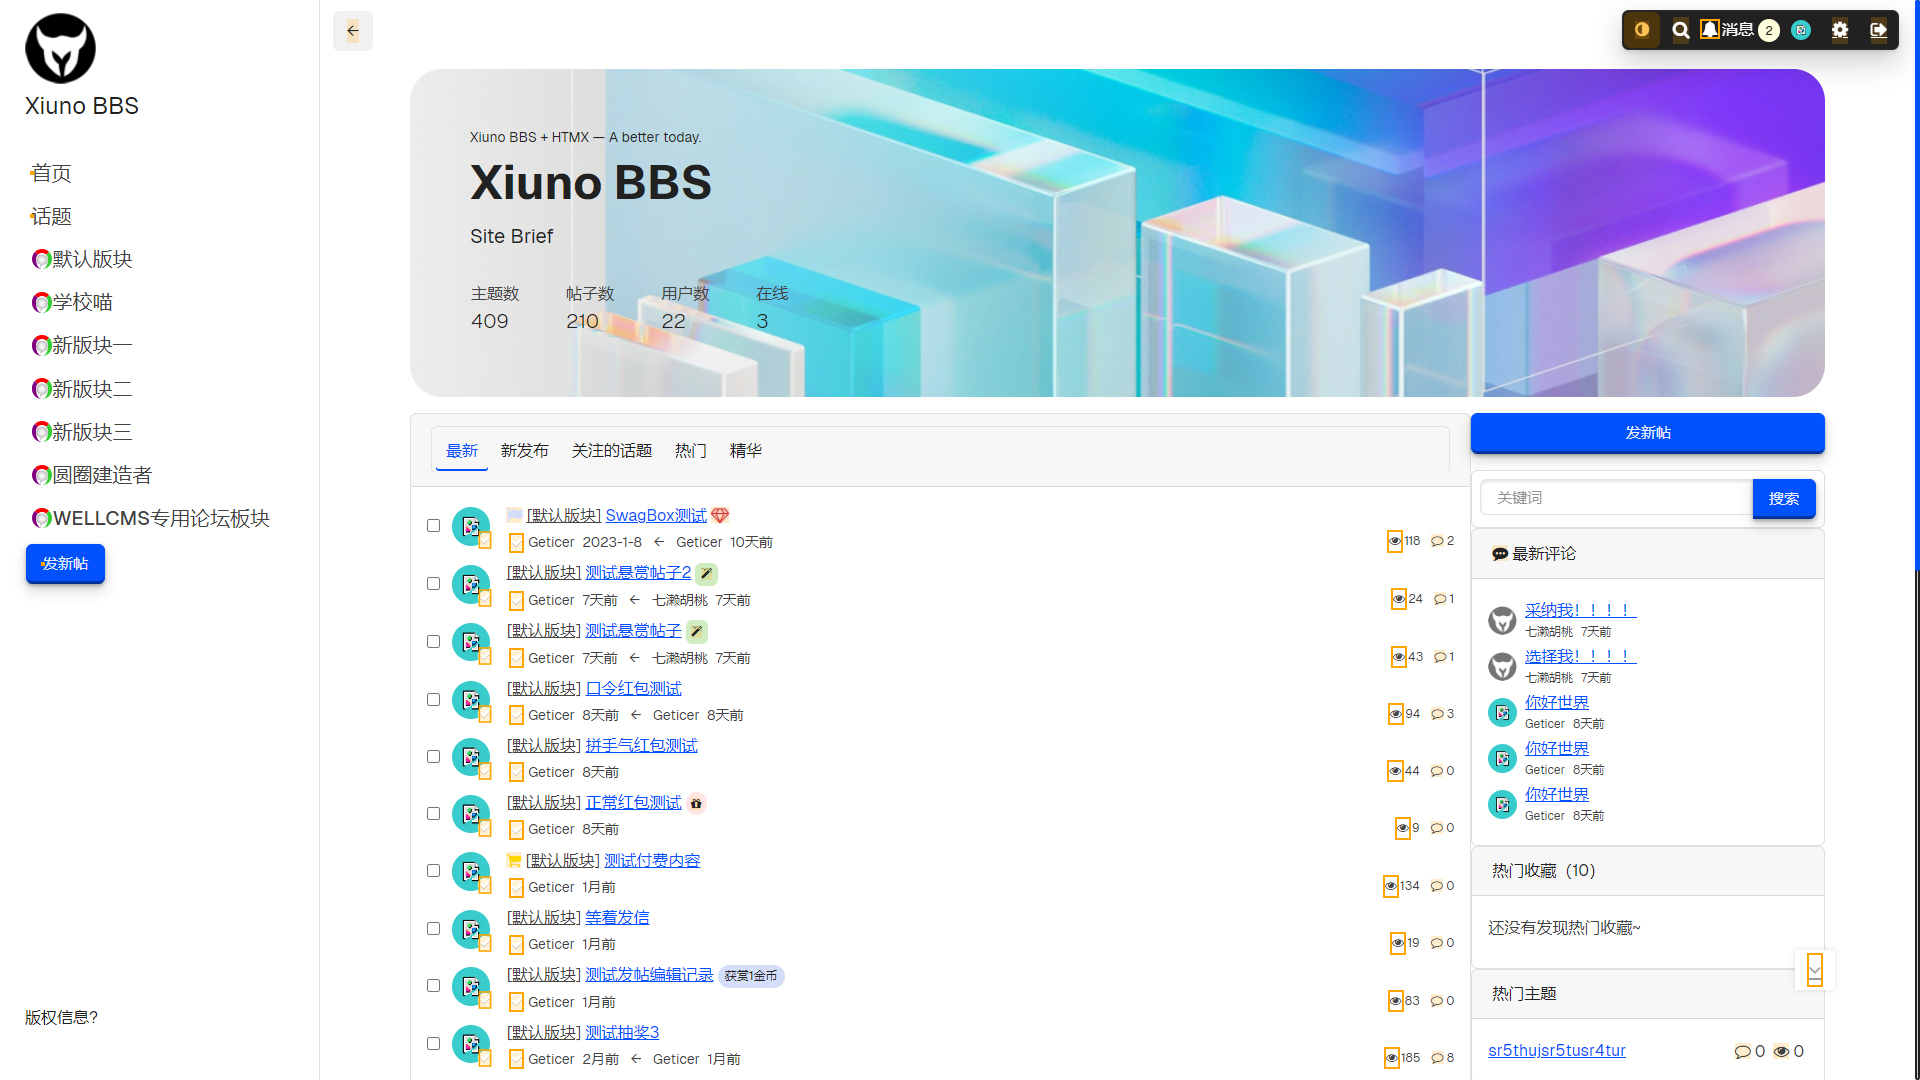Open the user avatar in the top toolbar
Image resolution: width=1920 pixels, height=1080 pixels.
[1801, 30]
